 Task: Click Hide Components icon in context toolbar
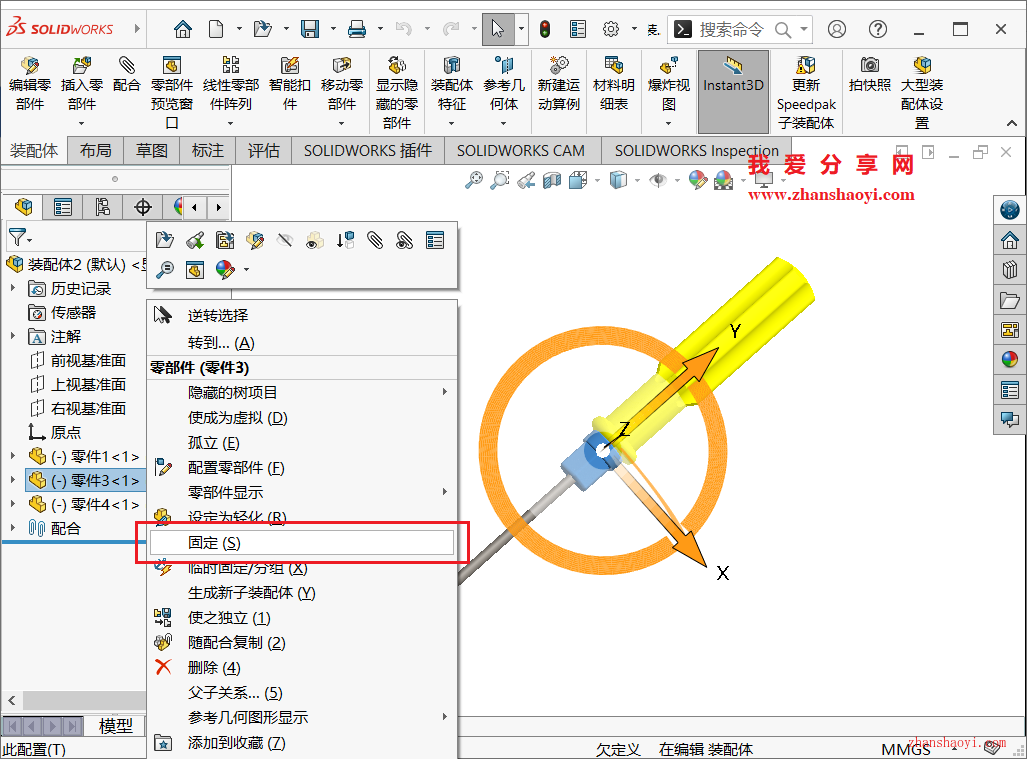click(x=284, y=240)
